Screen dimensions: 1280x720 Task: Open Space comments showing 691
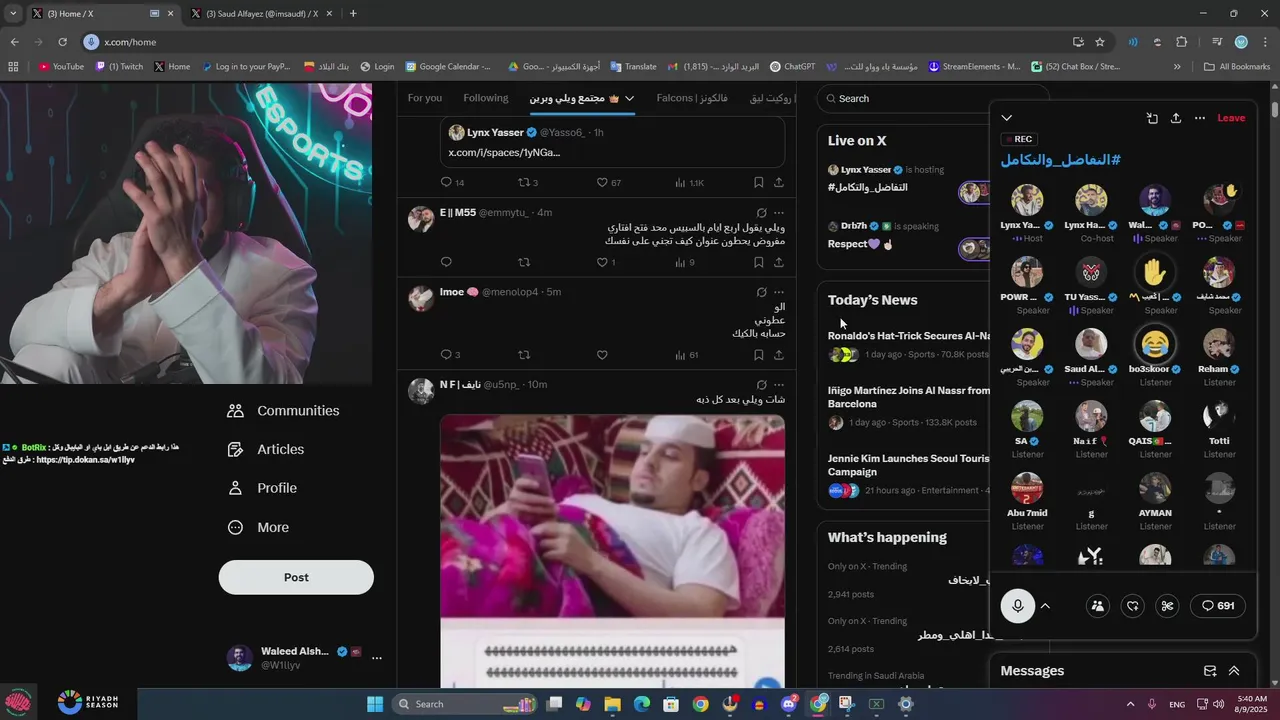(1218, 606)
